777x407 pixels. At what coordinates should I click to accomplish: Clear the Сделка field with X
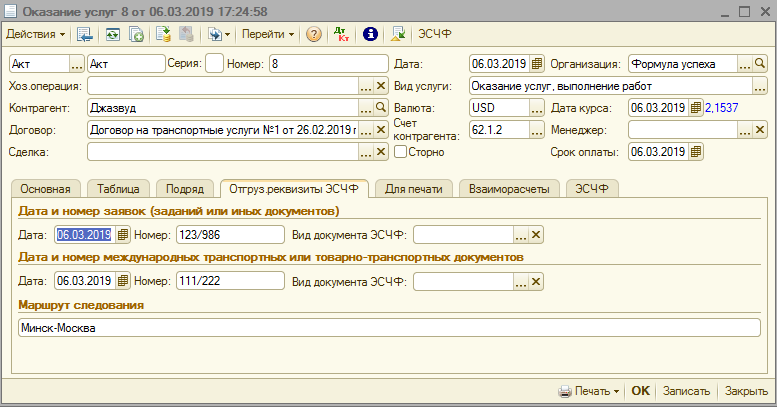coord(381,152)
